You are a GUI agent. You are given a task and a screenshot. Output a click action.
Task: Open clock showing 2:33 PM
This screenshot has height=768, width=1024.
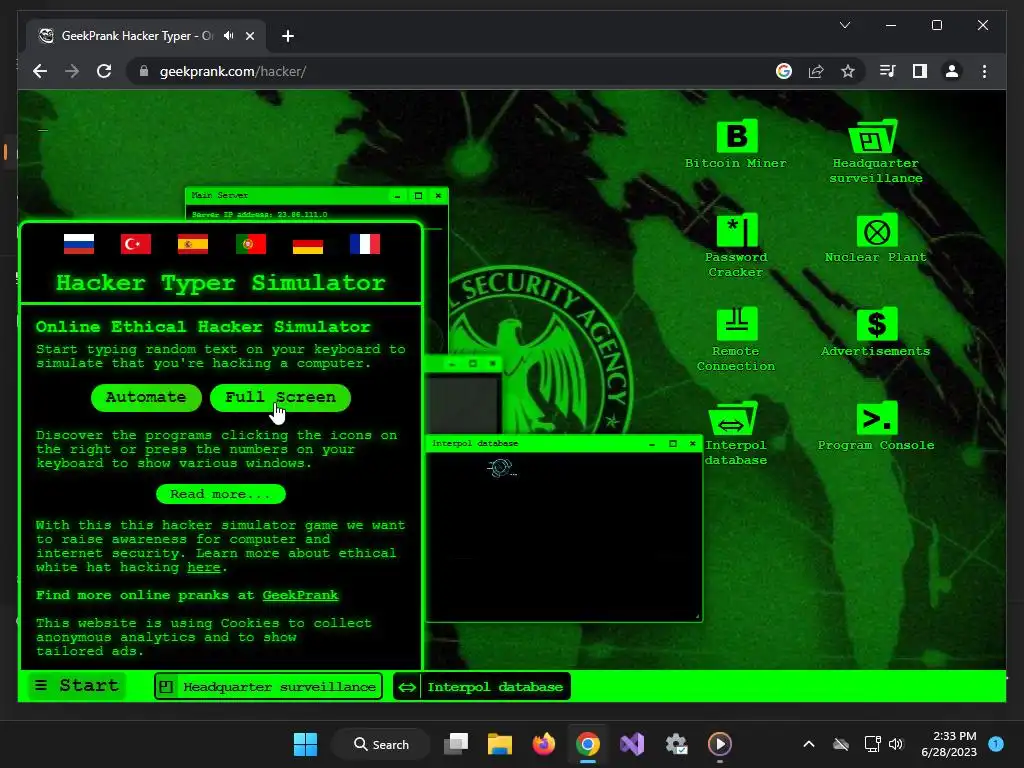949,744
